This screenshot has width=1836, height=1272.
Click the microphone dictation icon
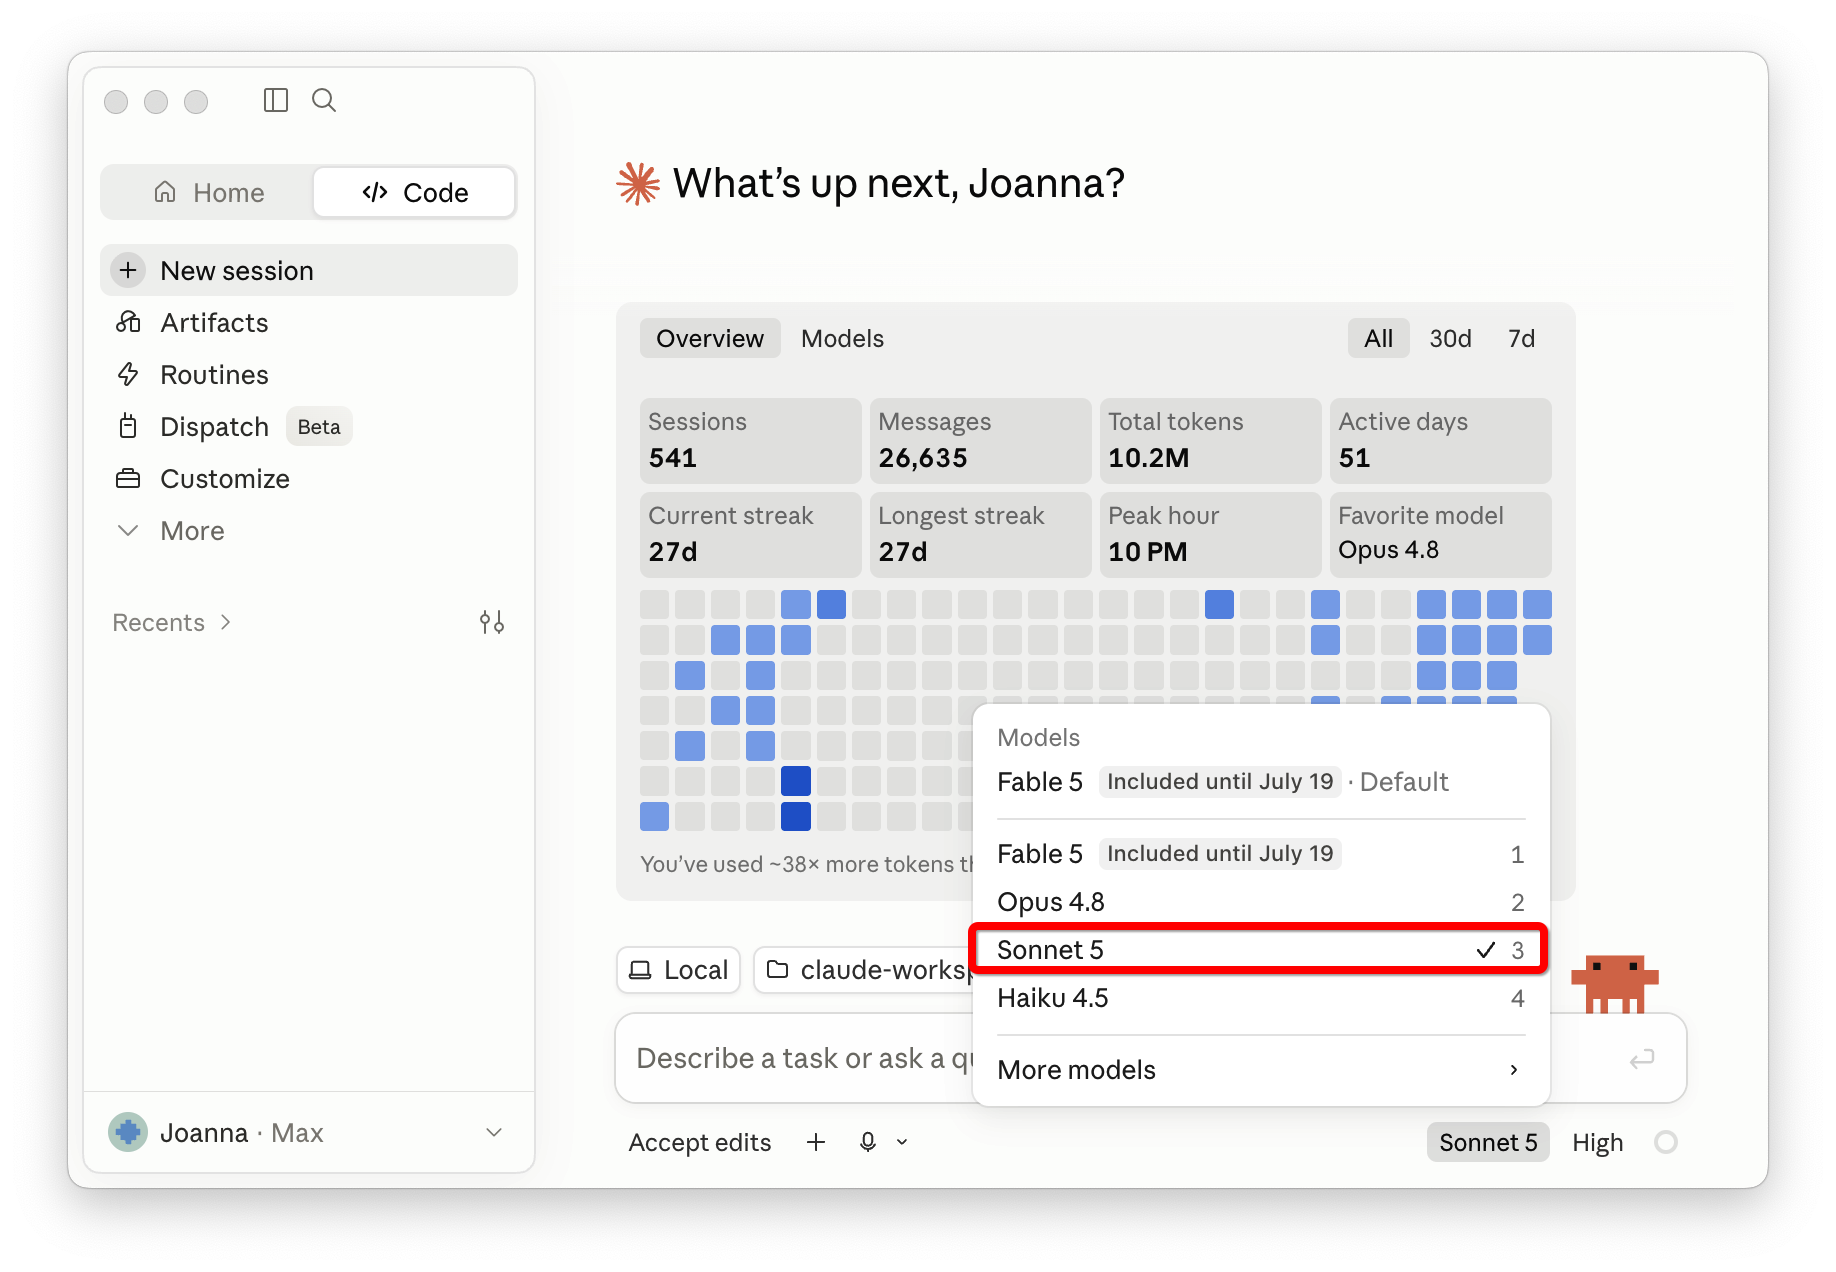pos(868,1142)
